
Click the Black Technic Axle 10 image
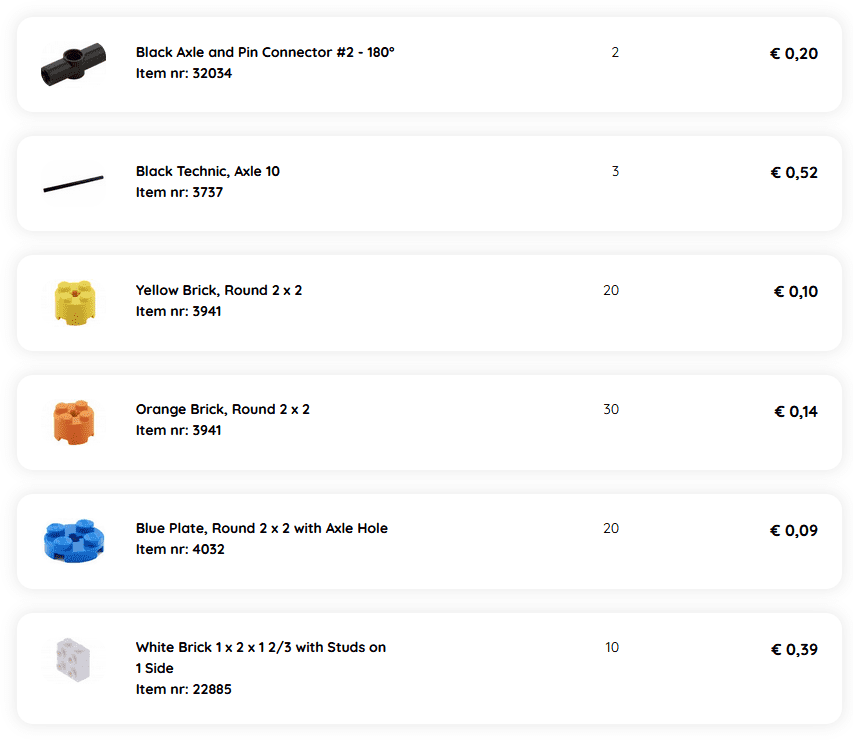(x=73, y=184)
